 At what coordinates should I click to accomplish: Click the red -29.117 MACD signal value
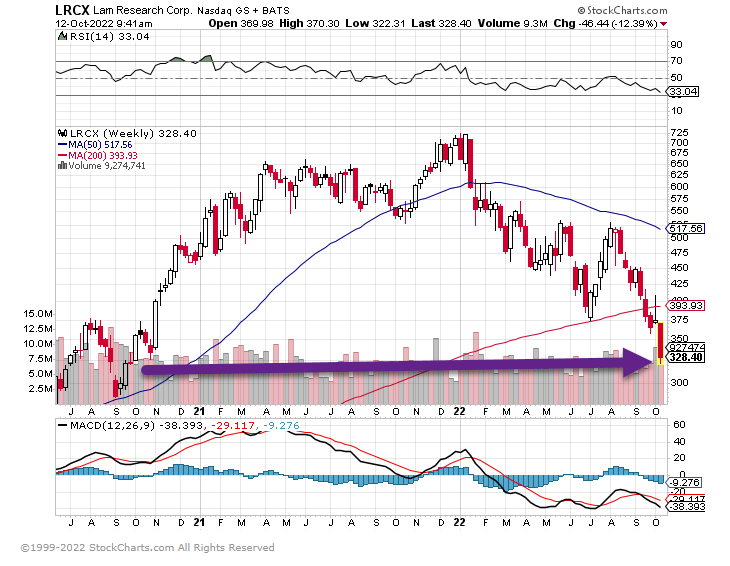pos(233,425)
